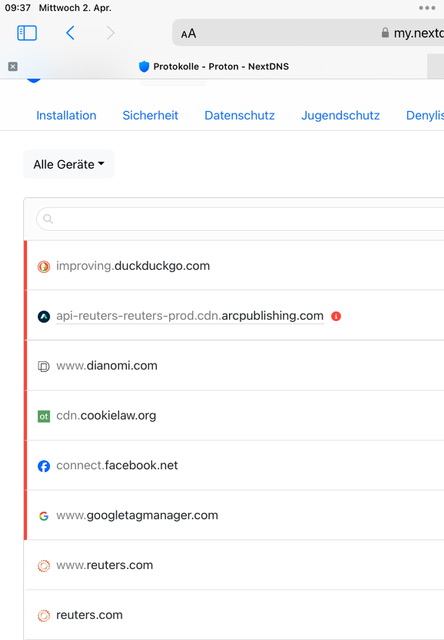This screenshot has width=444, height=640.
Task: Select cdn.cookielaw.org entry
Action: coord(106,416)
